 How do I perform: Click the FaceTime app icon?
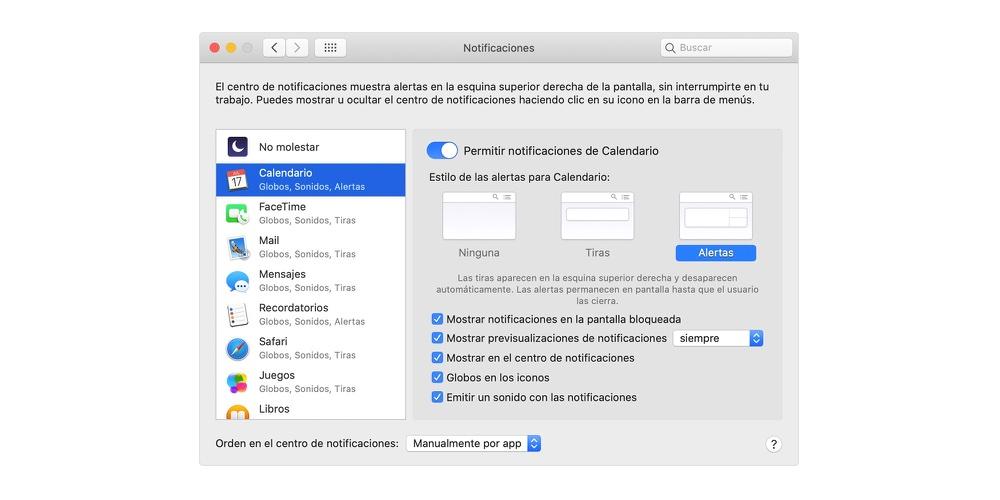pos(237,214)
